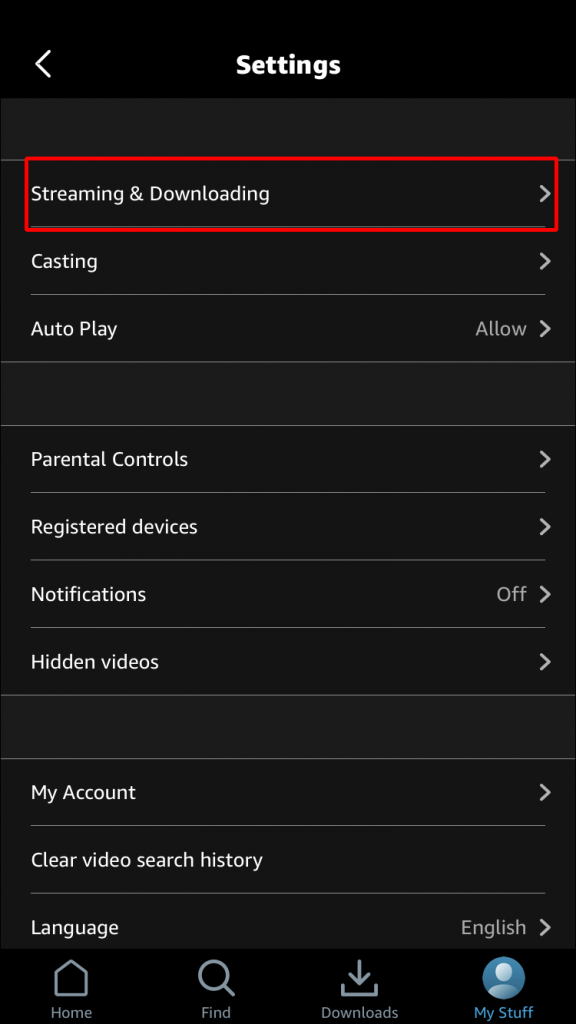Expand the Casting options

pyautogui.click(x=288, y=261)
